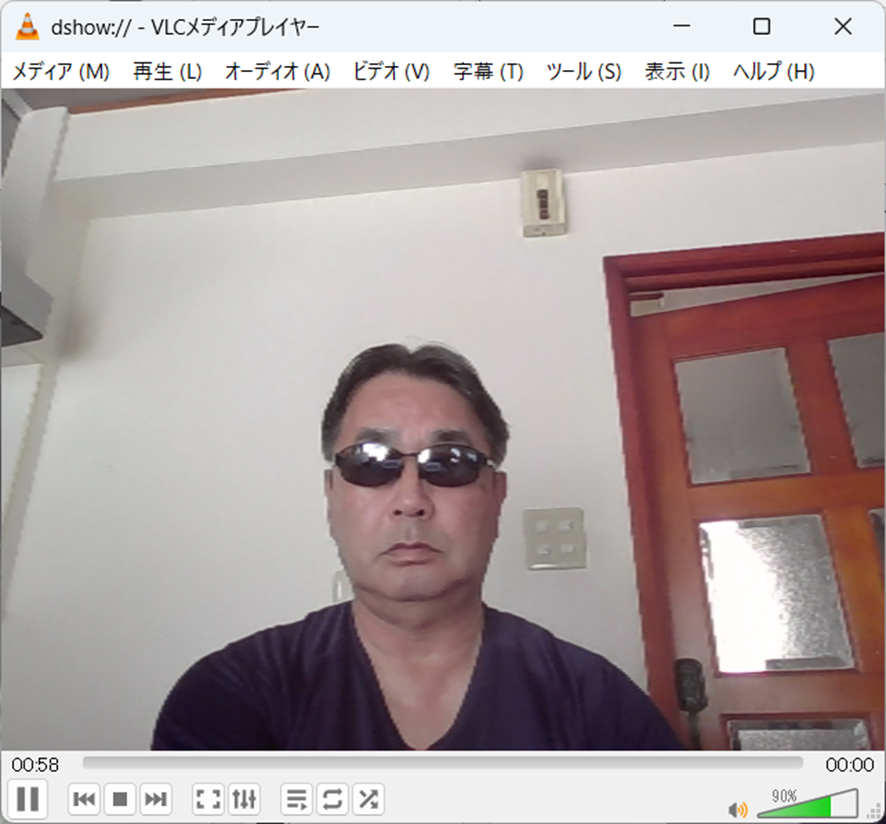Open the 再生 (L) menu
The width and height of the screenshot is (886, 824).
click(x=167, y=71)
